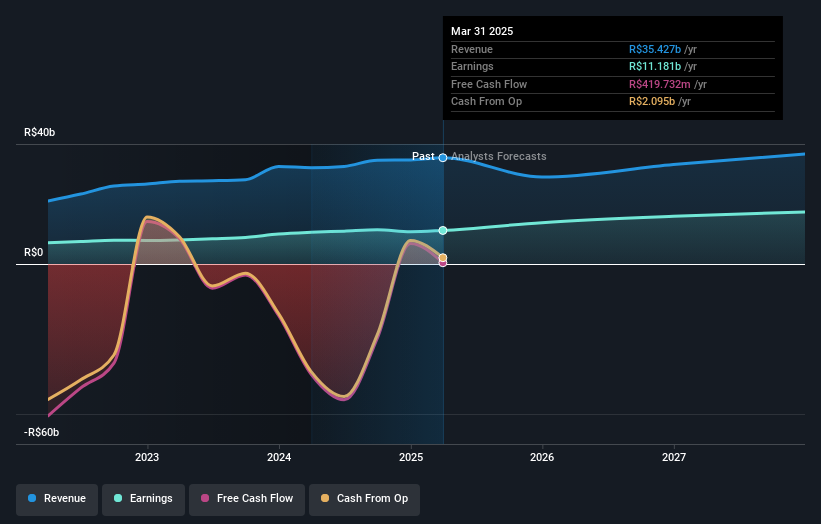Click the Mar 31 2025 tooltip date
The width and height of the screenshot is (821, 524).
pyautogui.click(x=482, y=31)
